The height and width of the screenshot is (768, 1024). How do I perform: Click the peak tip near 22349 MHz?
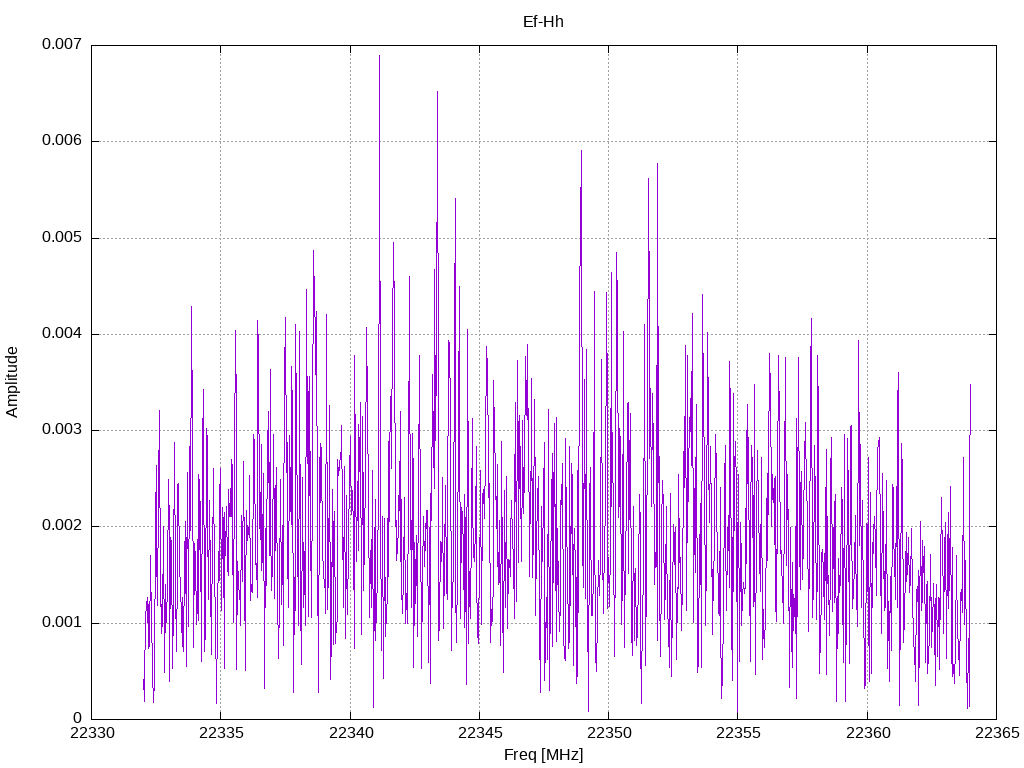581,152
